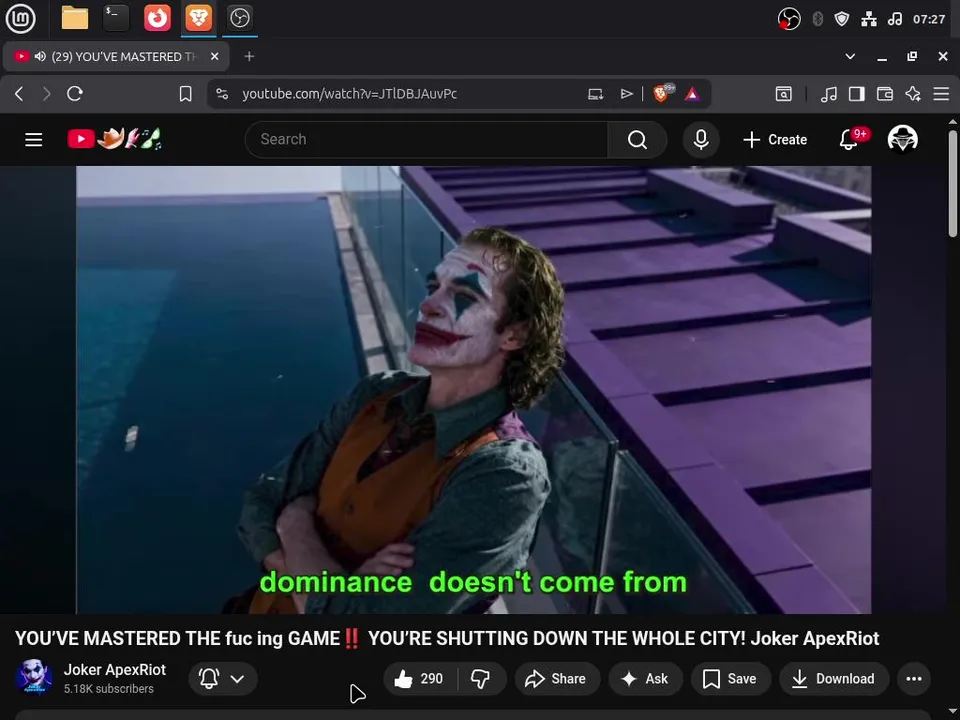960x720 pixels.
Task: Share this video
Action: pos(555,678)
